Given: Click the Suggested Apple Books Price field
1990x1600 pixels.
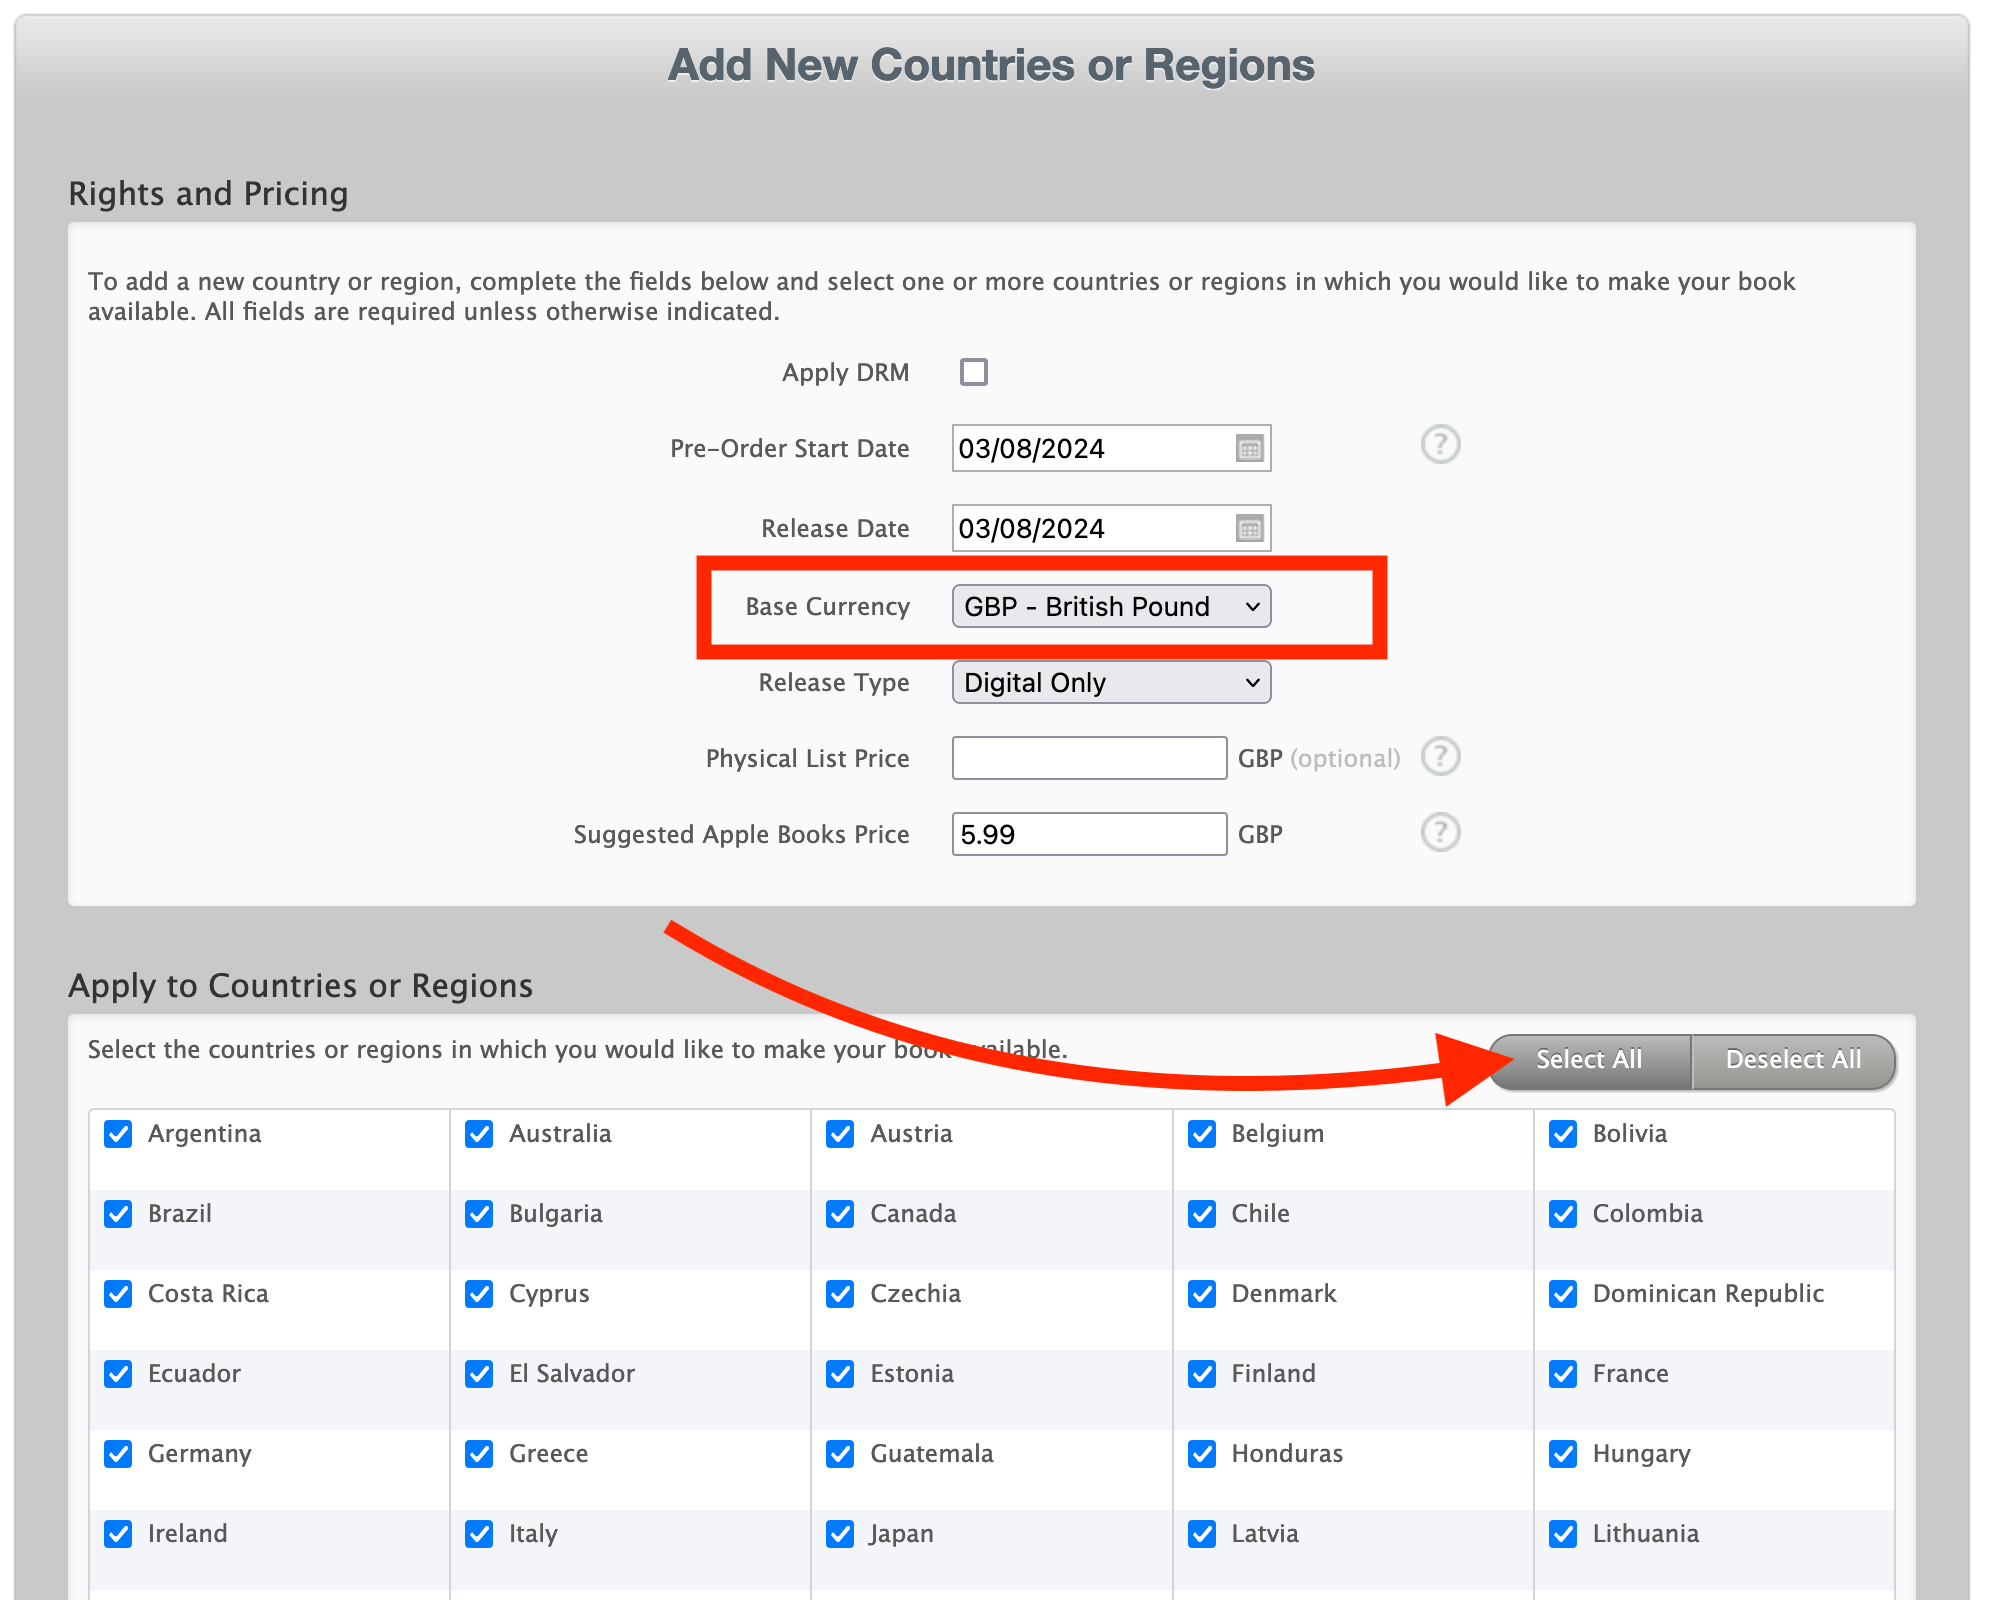Looking at the screenshot, I should tap(1089, 834).
